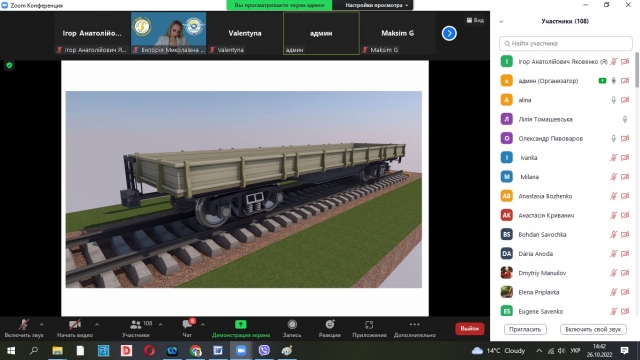Open the Дополнительно three-dots menu
Image resolution: width=640 pixels, height=360 pixels.
[x=414, y=324]
